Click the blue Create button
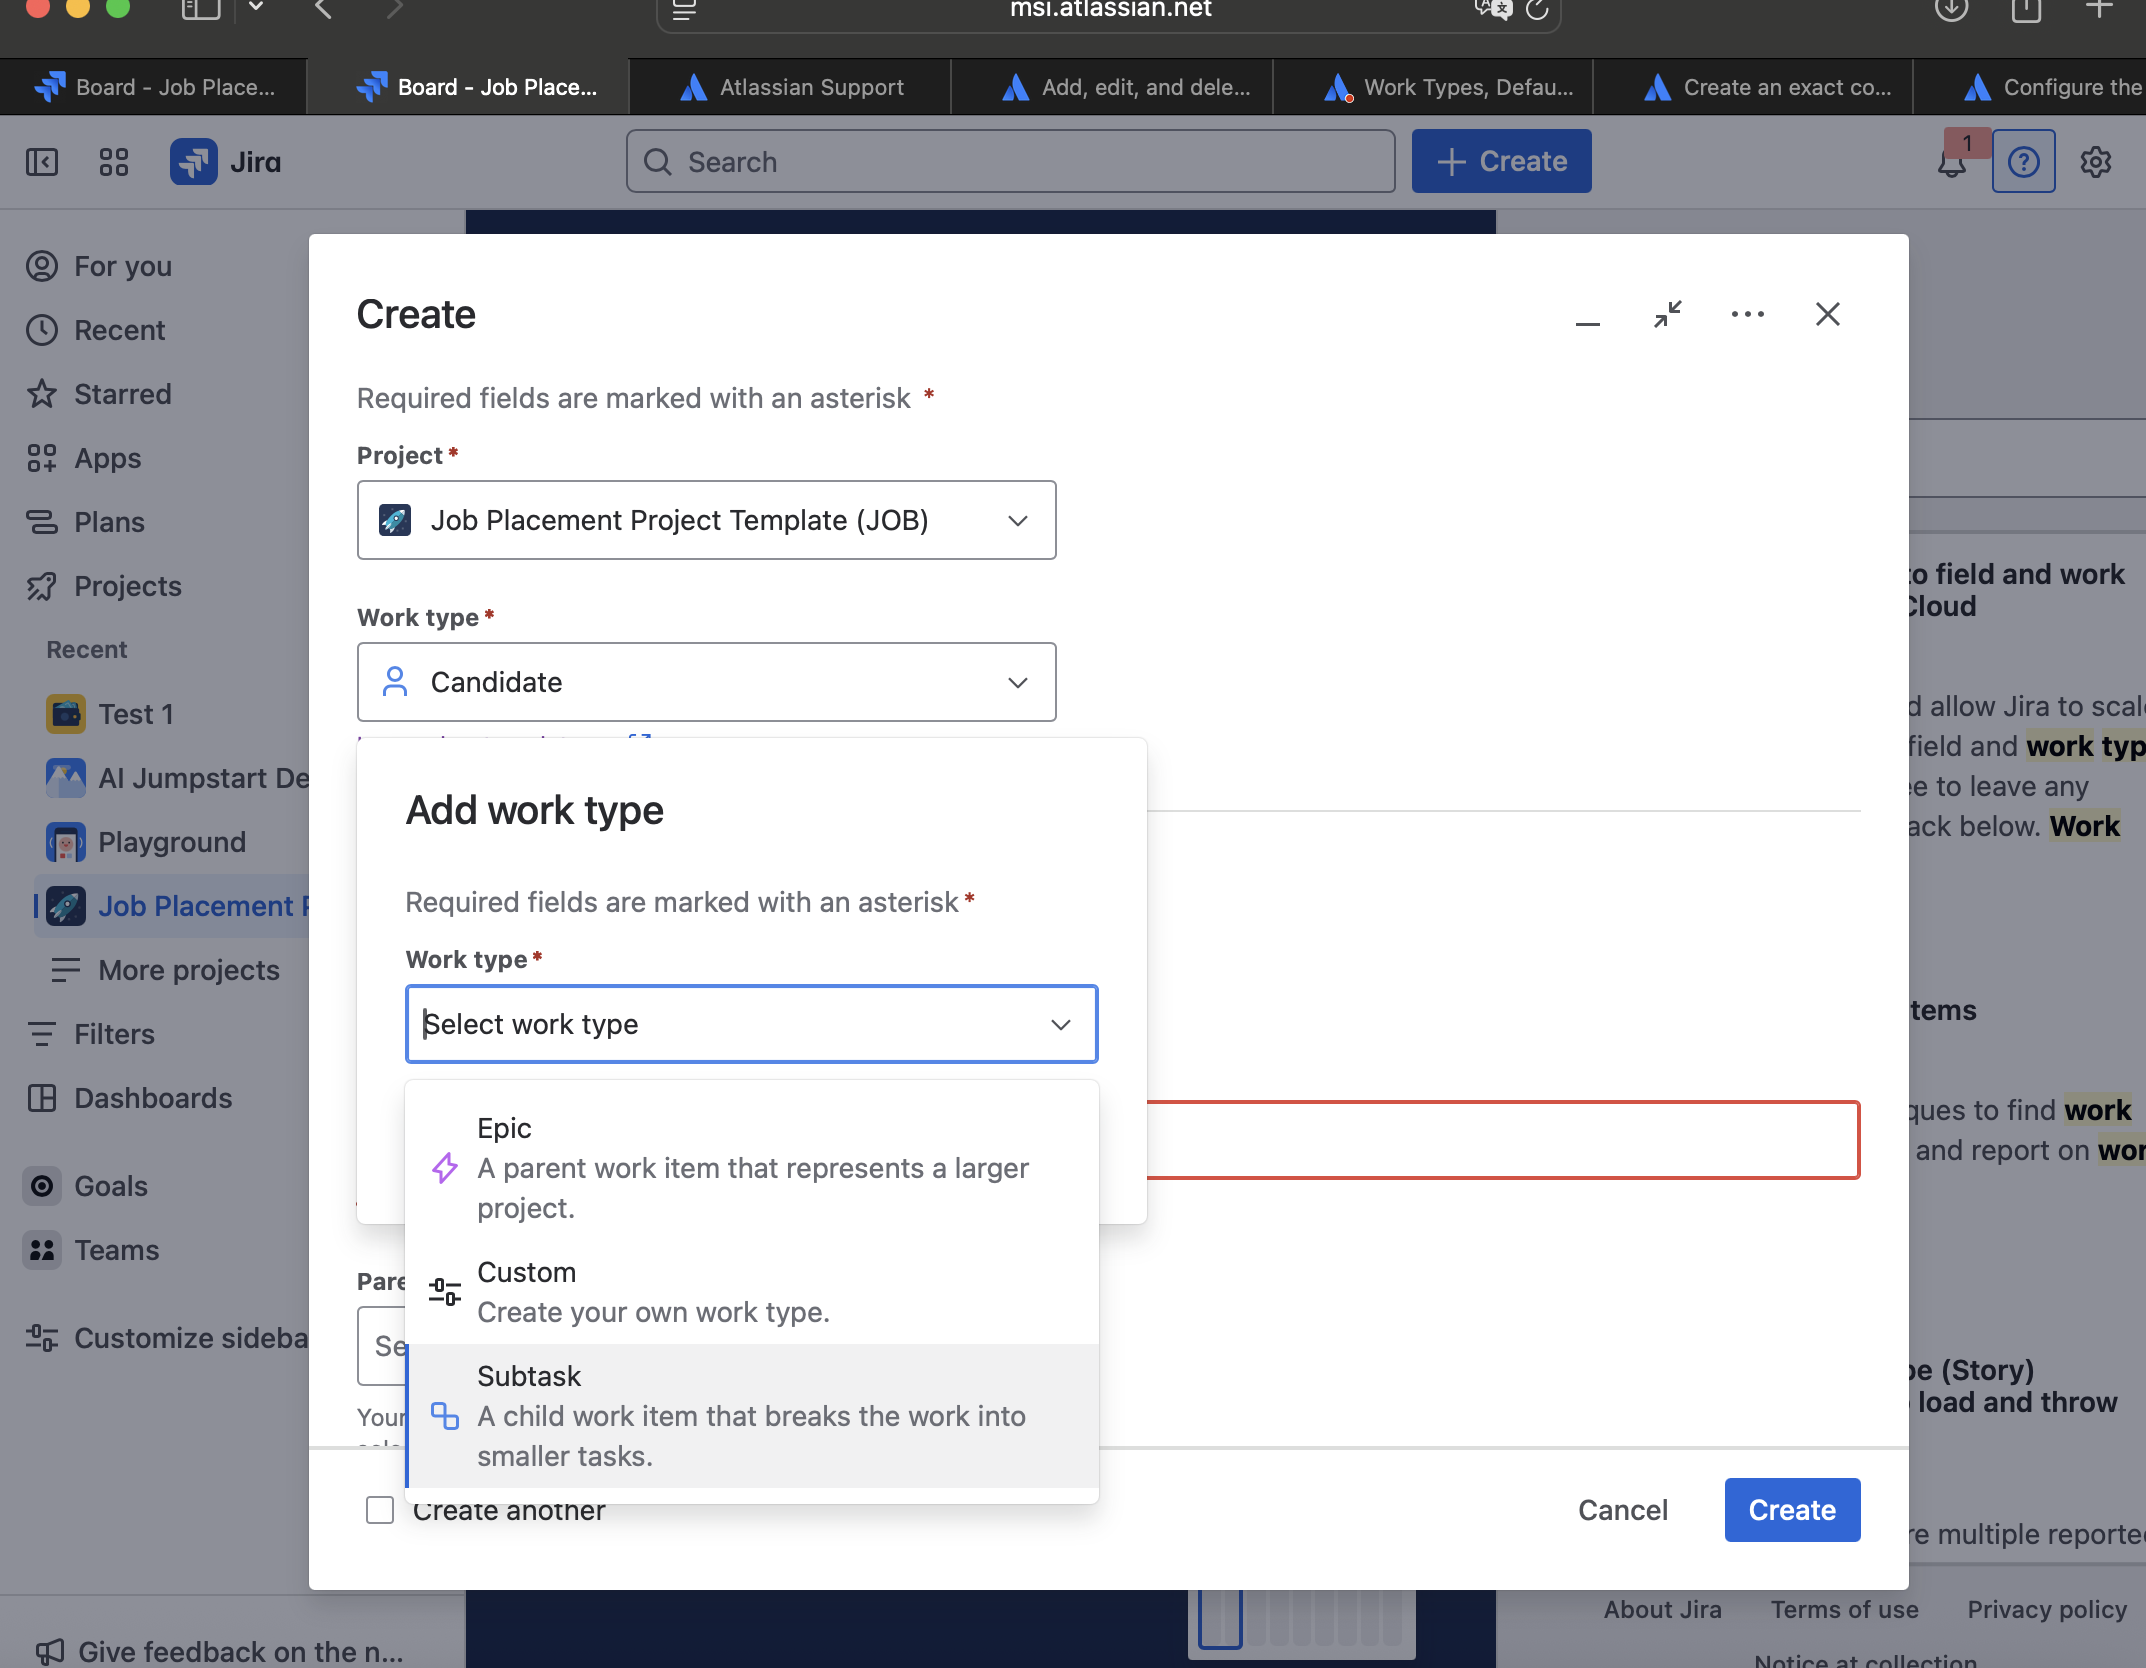 click(1791, 1510)
